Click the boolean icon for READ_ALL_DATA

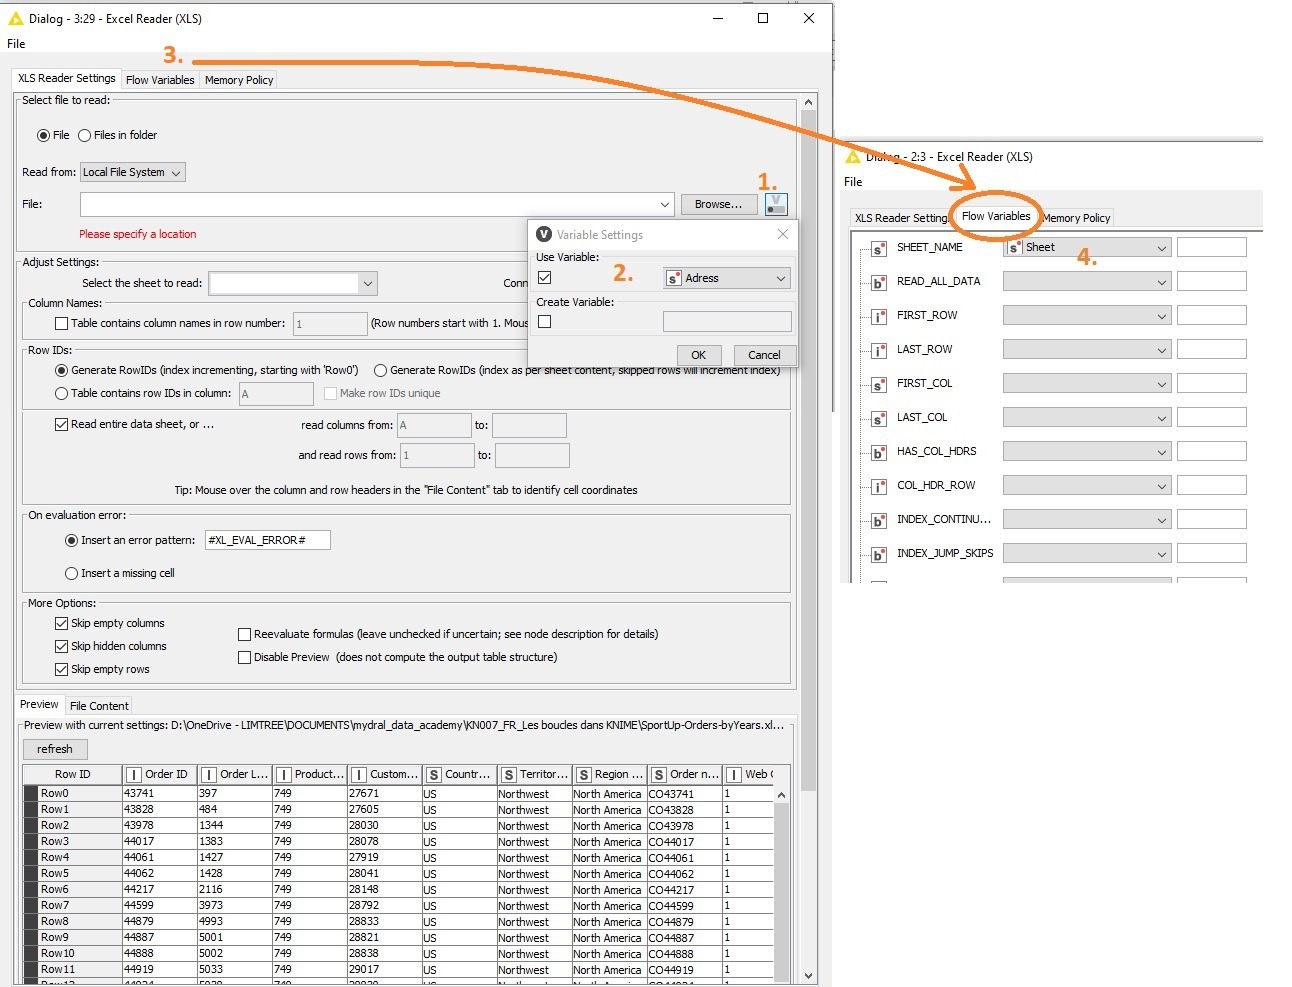point(879,283)
